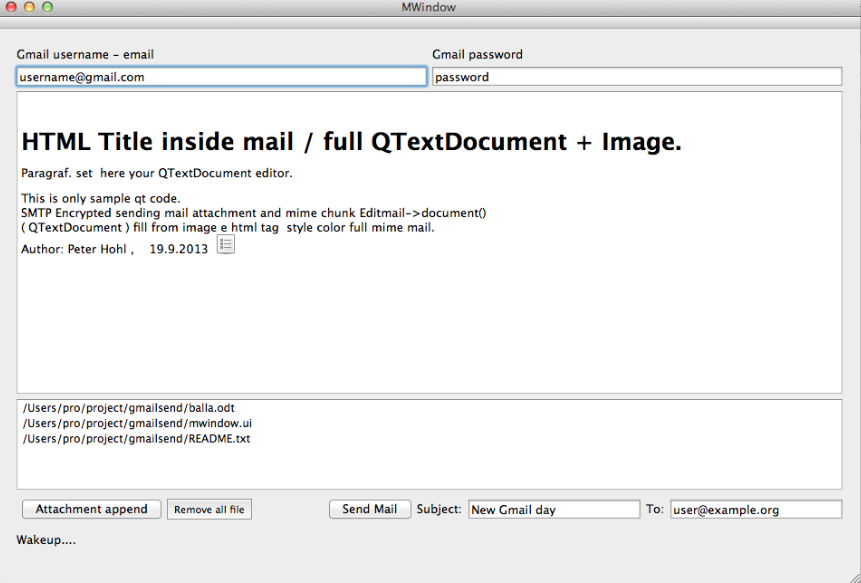
Task: Click the 'To:' label
Action: click(655, 509)
